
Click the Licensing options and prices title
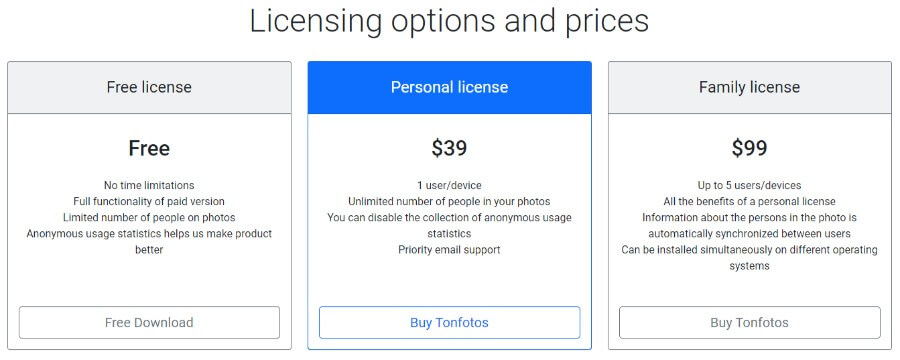tap(449, 21)
